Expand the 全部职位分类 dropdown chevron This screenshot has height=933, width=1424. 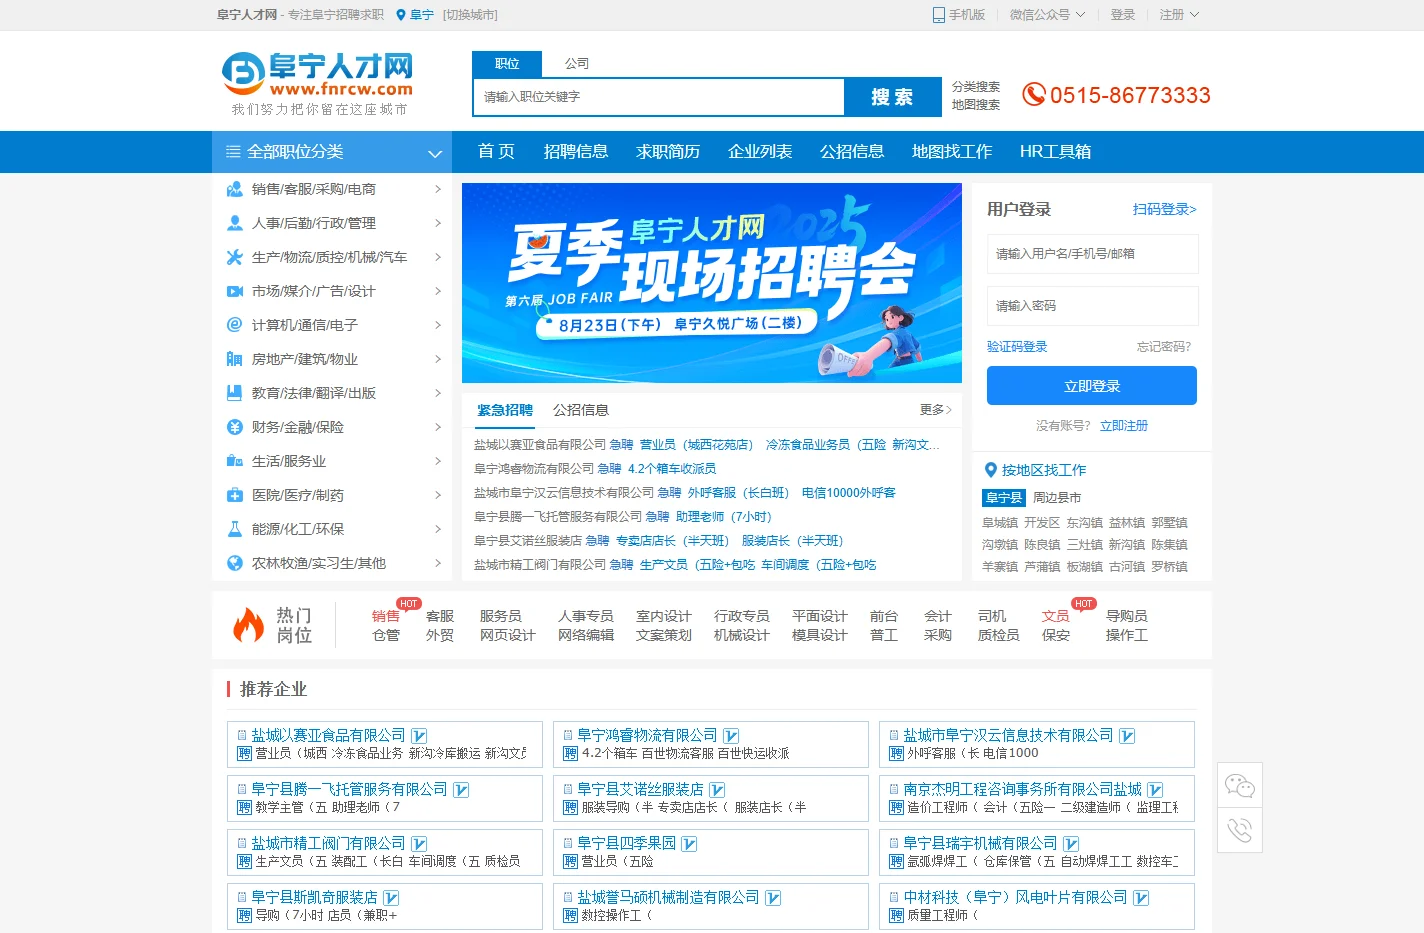click(x=435, y=153)
